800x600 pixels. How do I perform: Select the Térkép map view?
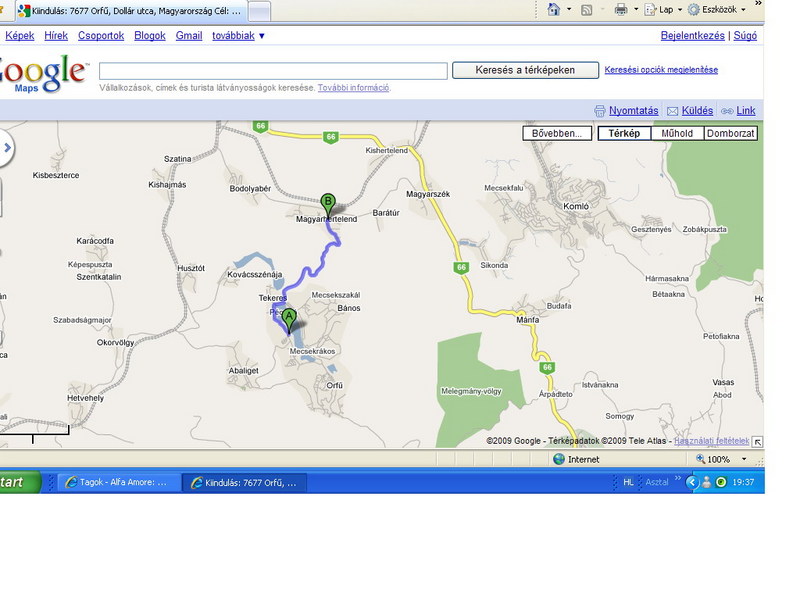point(624,133)
